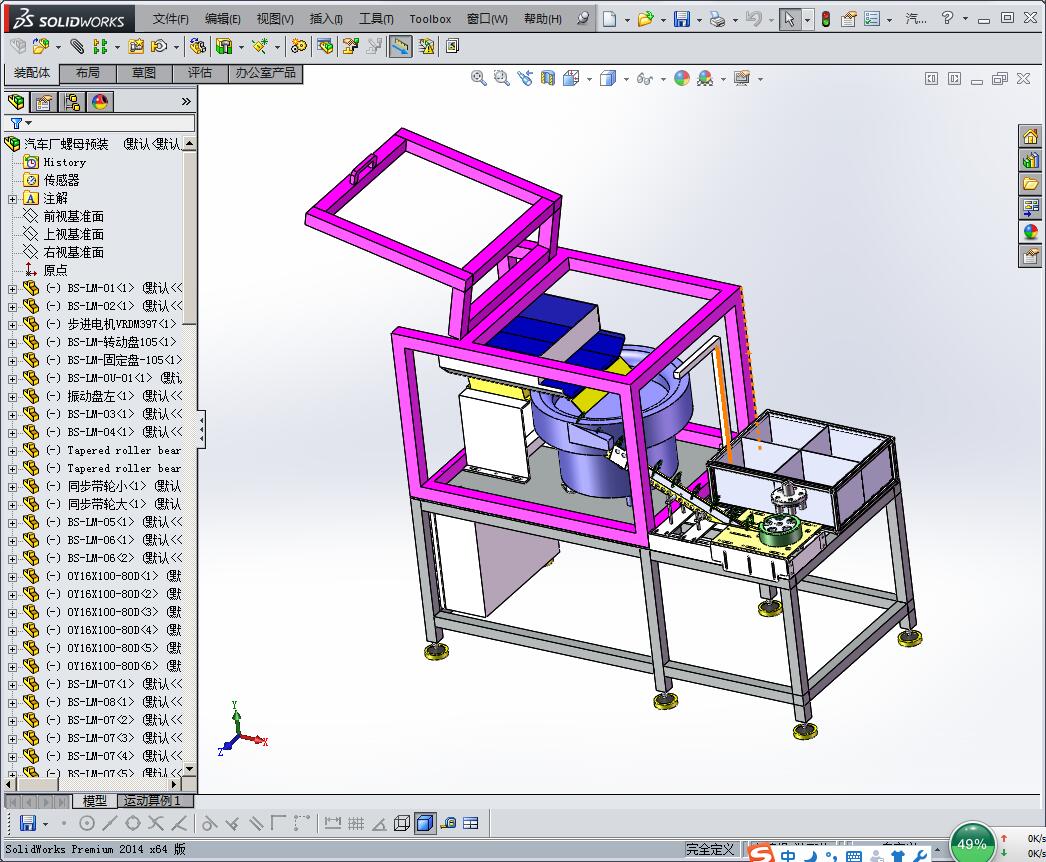Switch to the ConfigurationManager tab icon

(x=72, y=101)
